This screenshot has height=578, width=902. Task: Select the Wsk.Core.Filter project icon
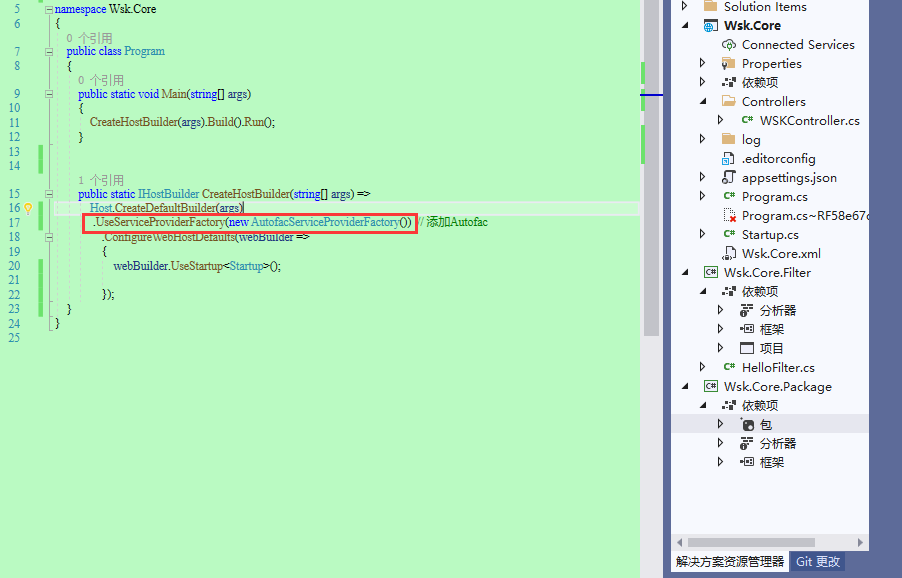tap(711, 273)
